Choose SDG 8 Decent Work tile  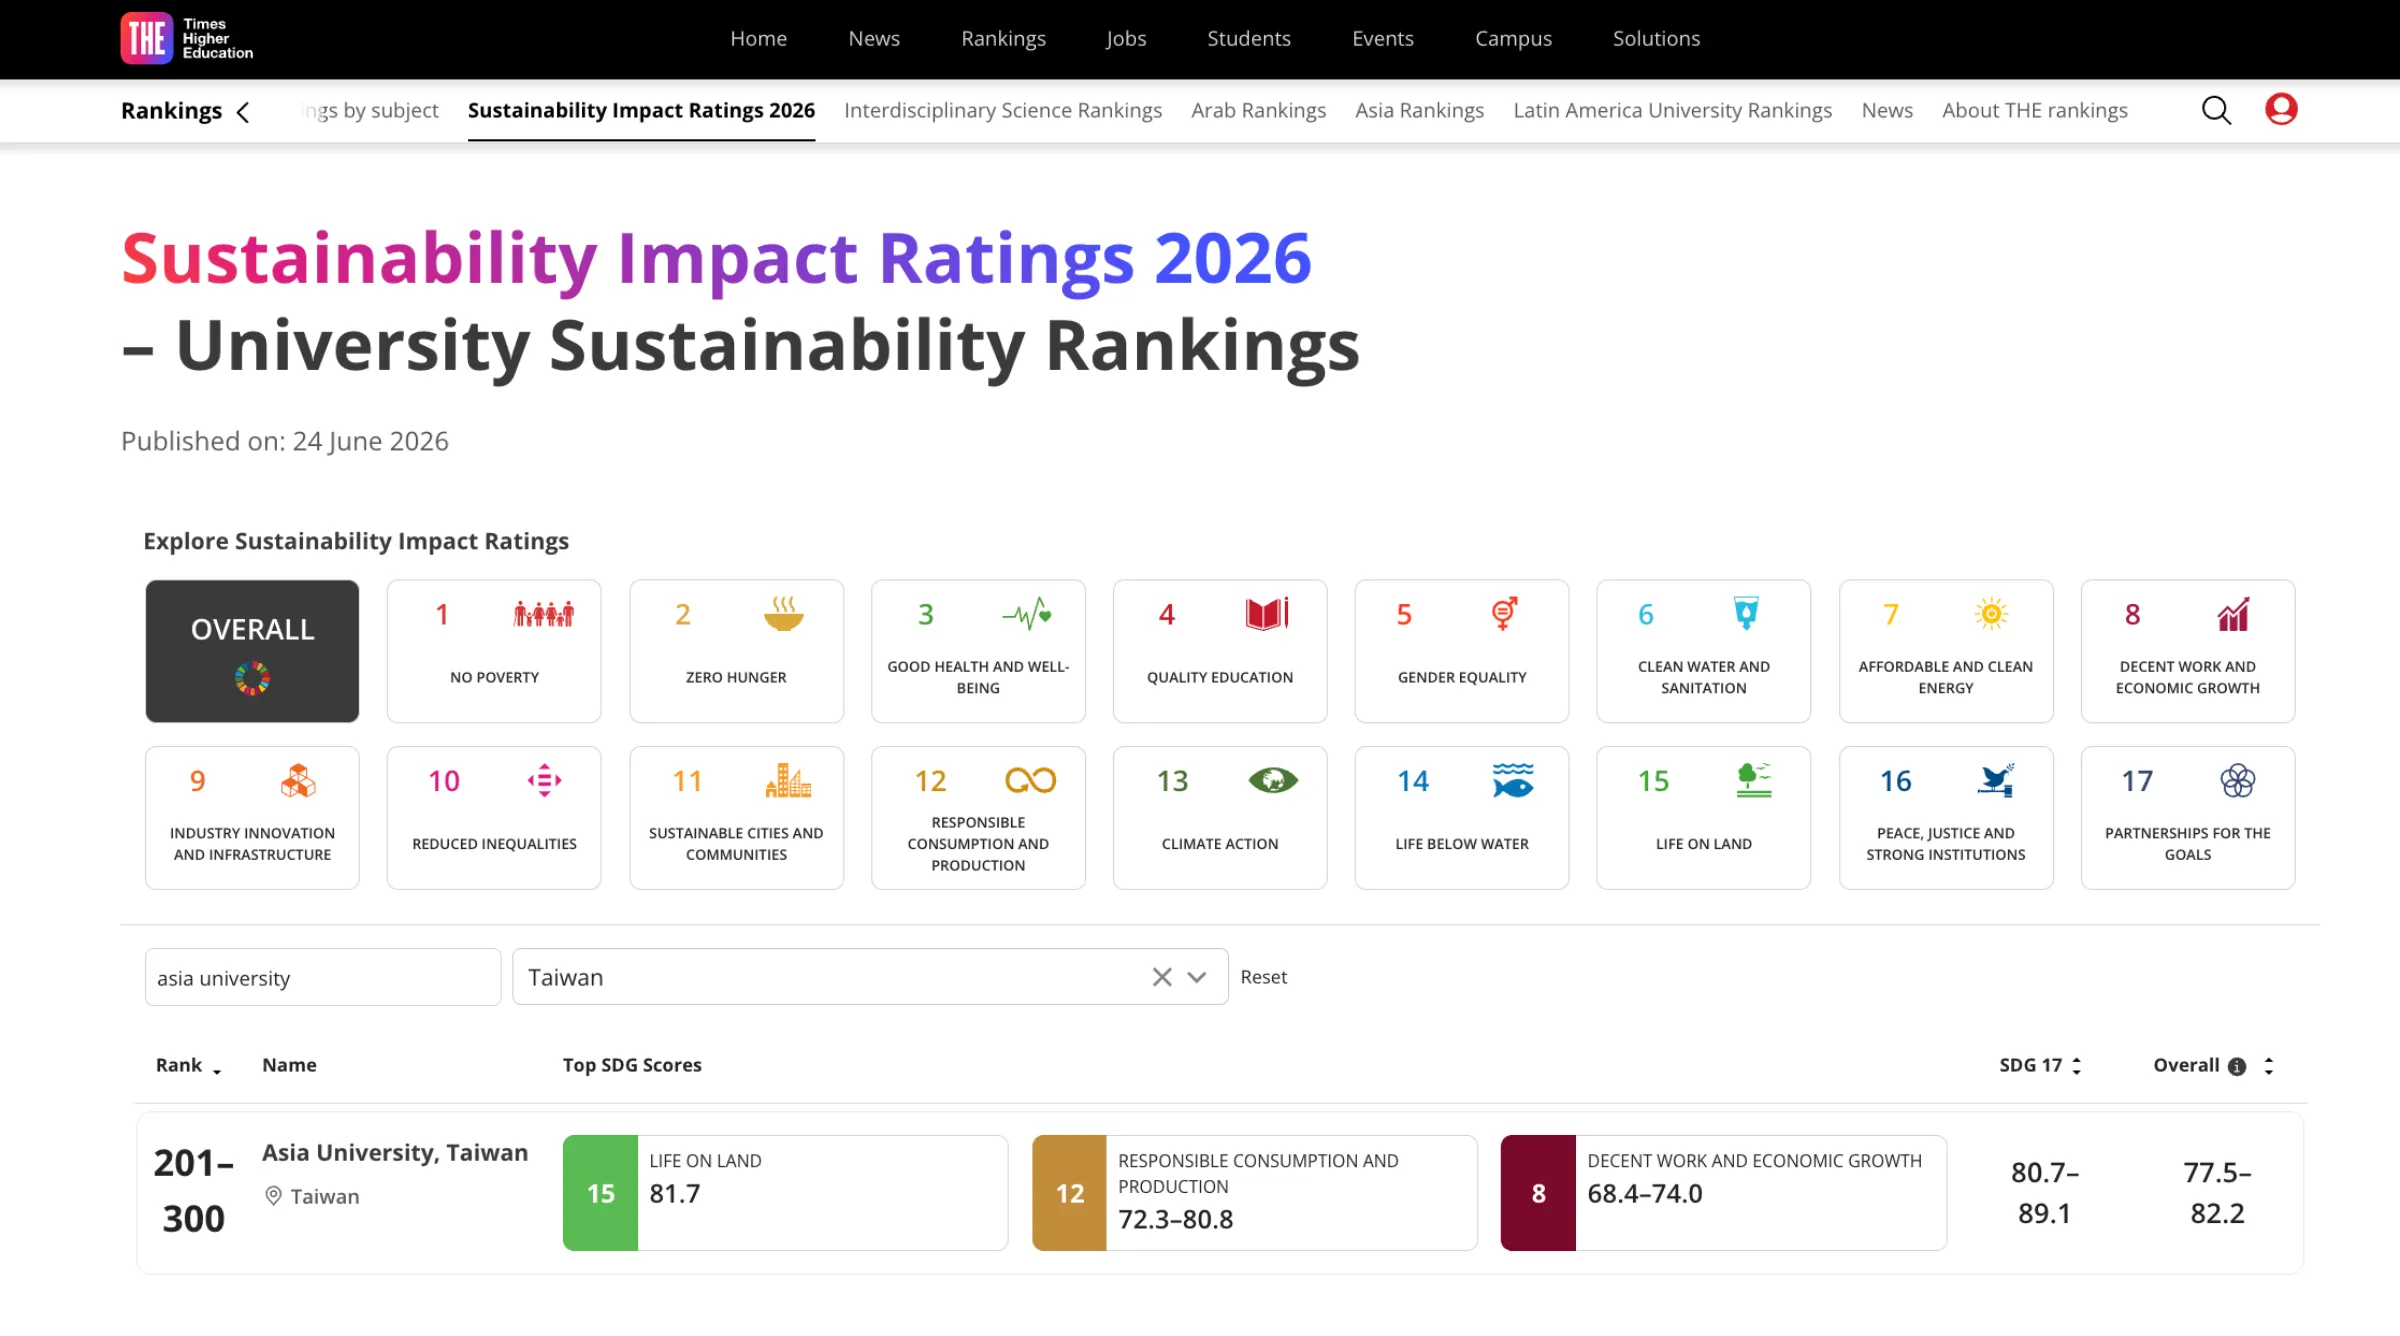point(2188,651)
